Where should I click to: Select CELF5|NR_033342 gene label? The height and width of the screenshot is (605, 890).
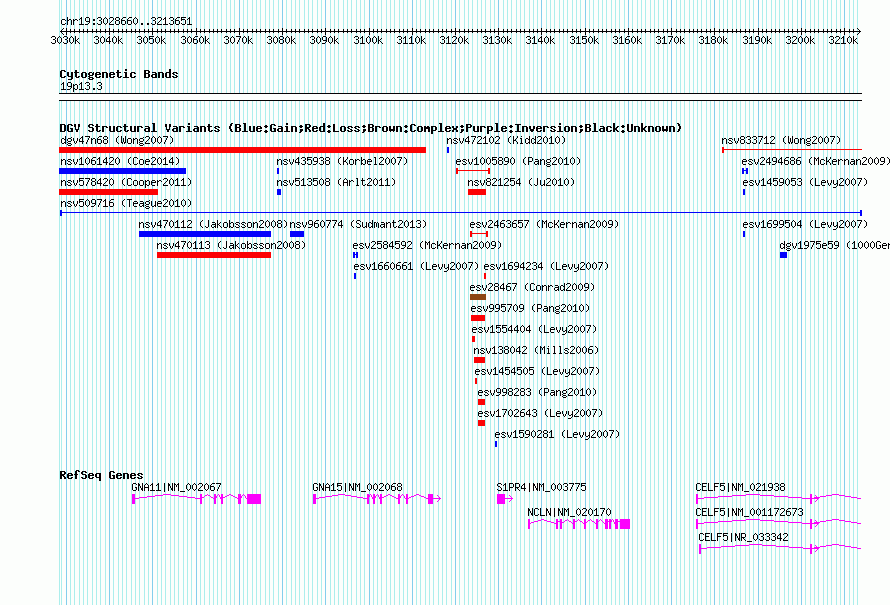[x=744, y=537]
